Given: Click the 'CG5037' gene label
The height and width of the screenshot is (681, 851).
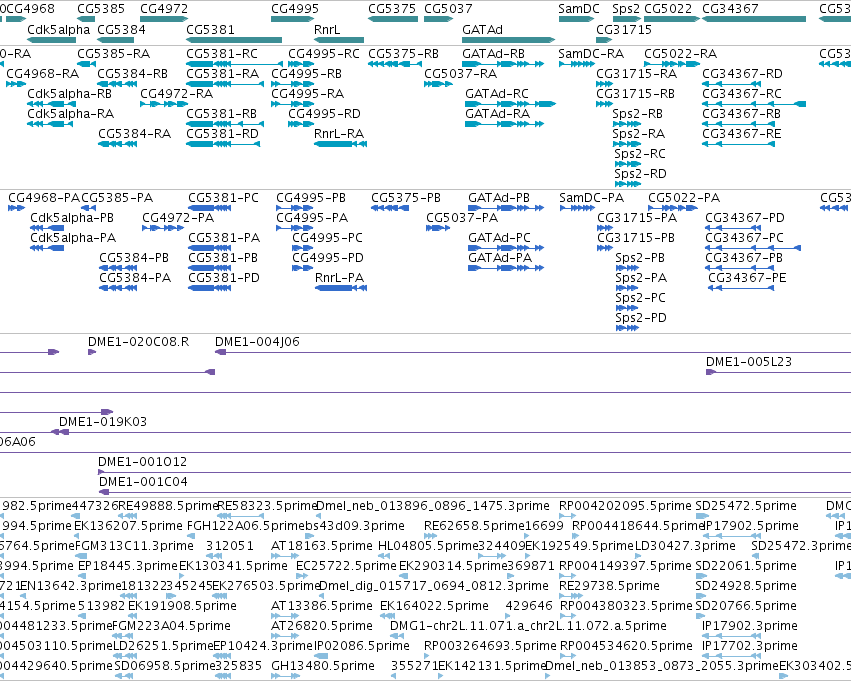Looking at the screenshot, I should click(x=448, y=9).
